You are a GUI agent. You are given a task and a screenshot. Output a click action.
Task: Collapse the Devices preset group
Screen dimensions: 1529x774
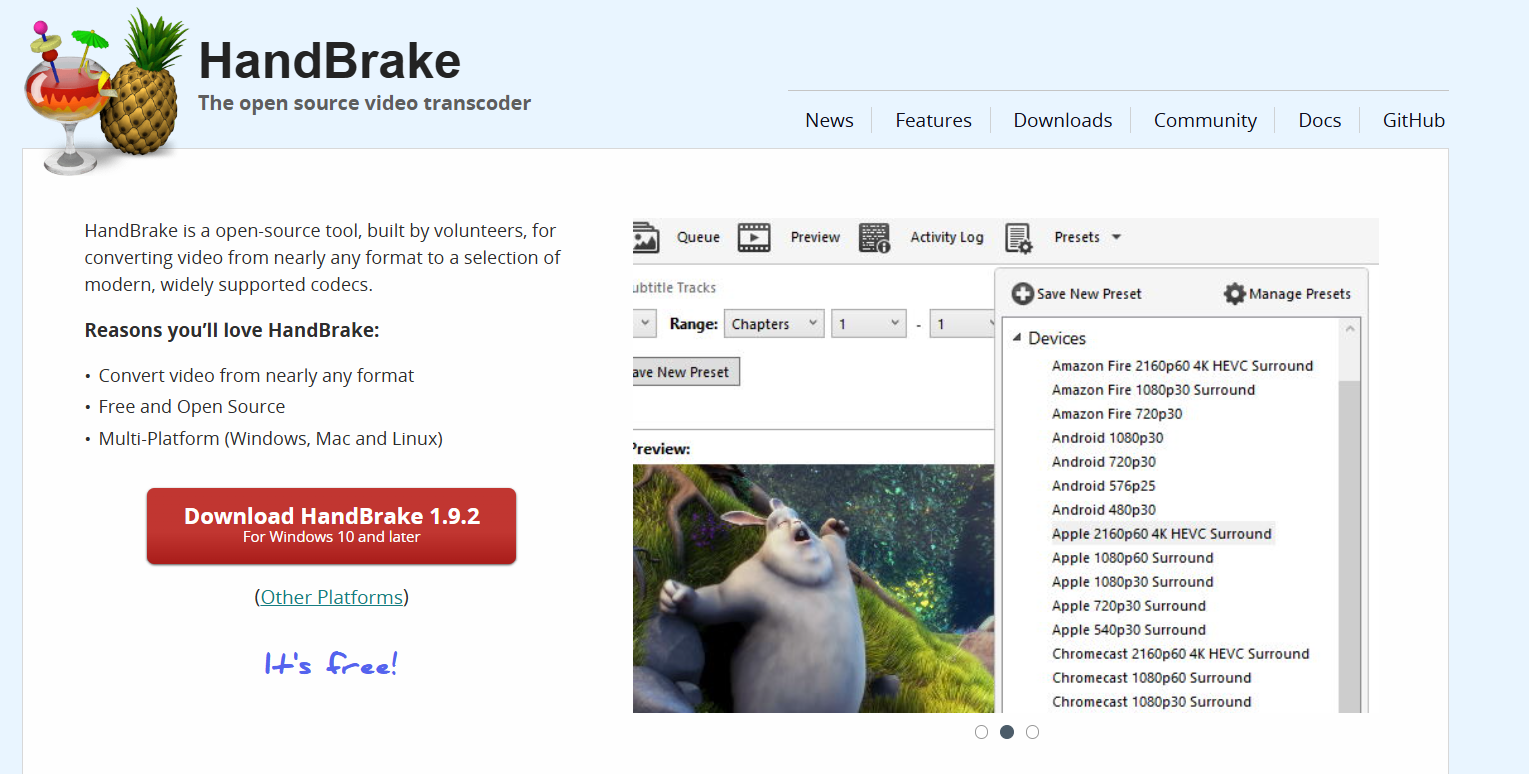[x=1017, y=338]
